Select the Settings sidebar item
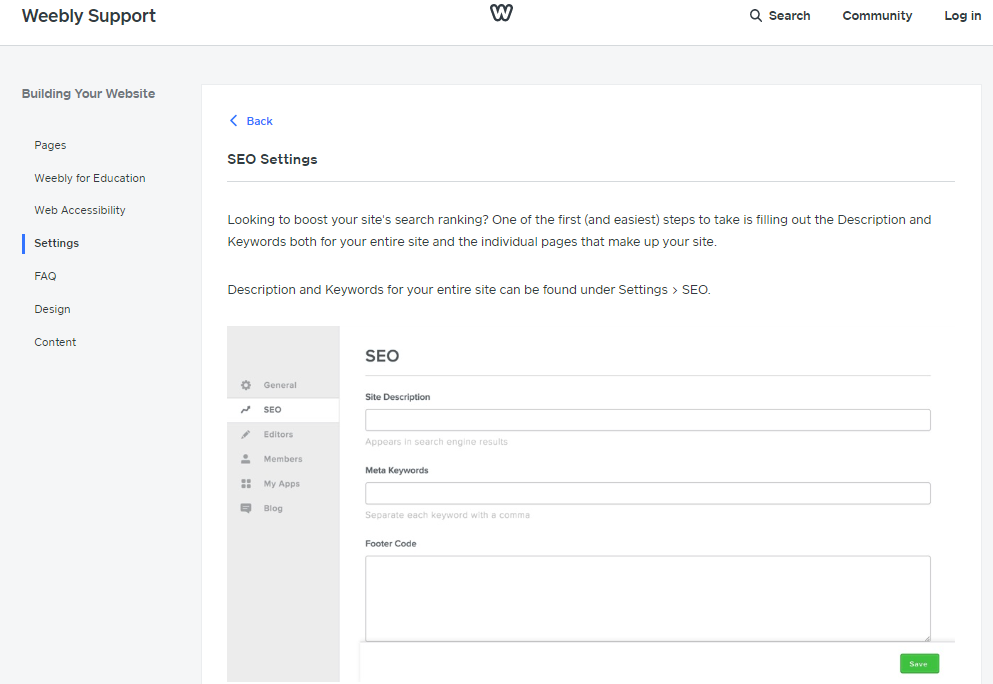This screenshot has height=684, width=993. point(56,243)
